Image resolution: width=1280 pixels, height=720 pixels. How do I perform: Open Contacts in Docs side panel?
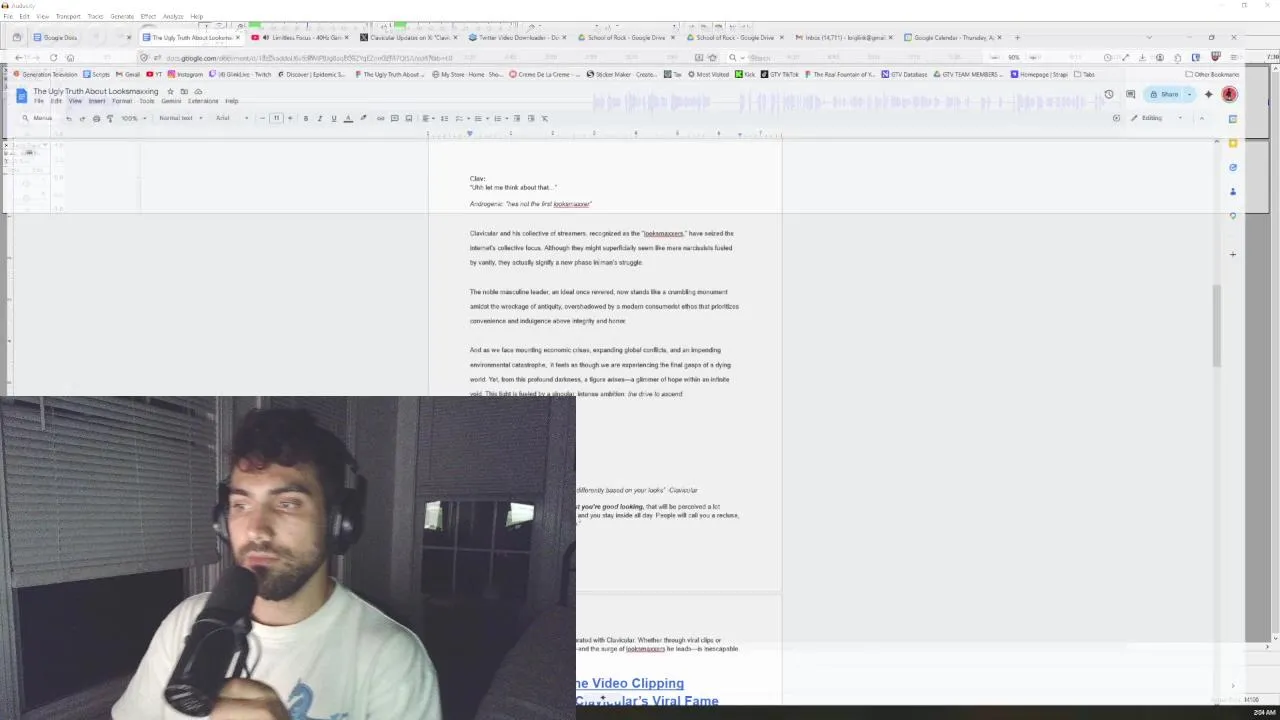(1233, 191)
